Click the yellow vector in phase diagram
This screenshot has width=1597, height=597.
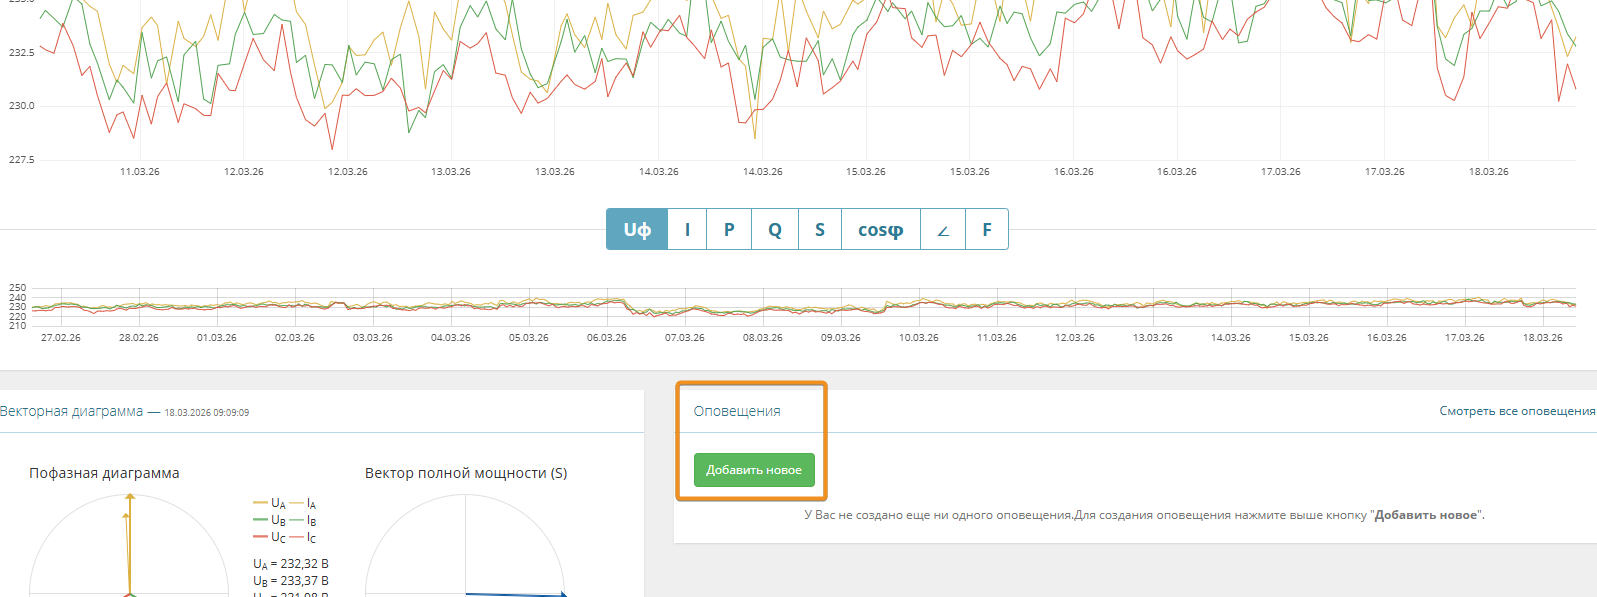[x=129, y=540]
